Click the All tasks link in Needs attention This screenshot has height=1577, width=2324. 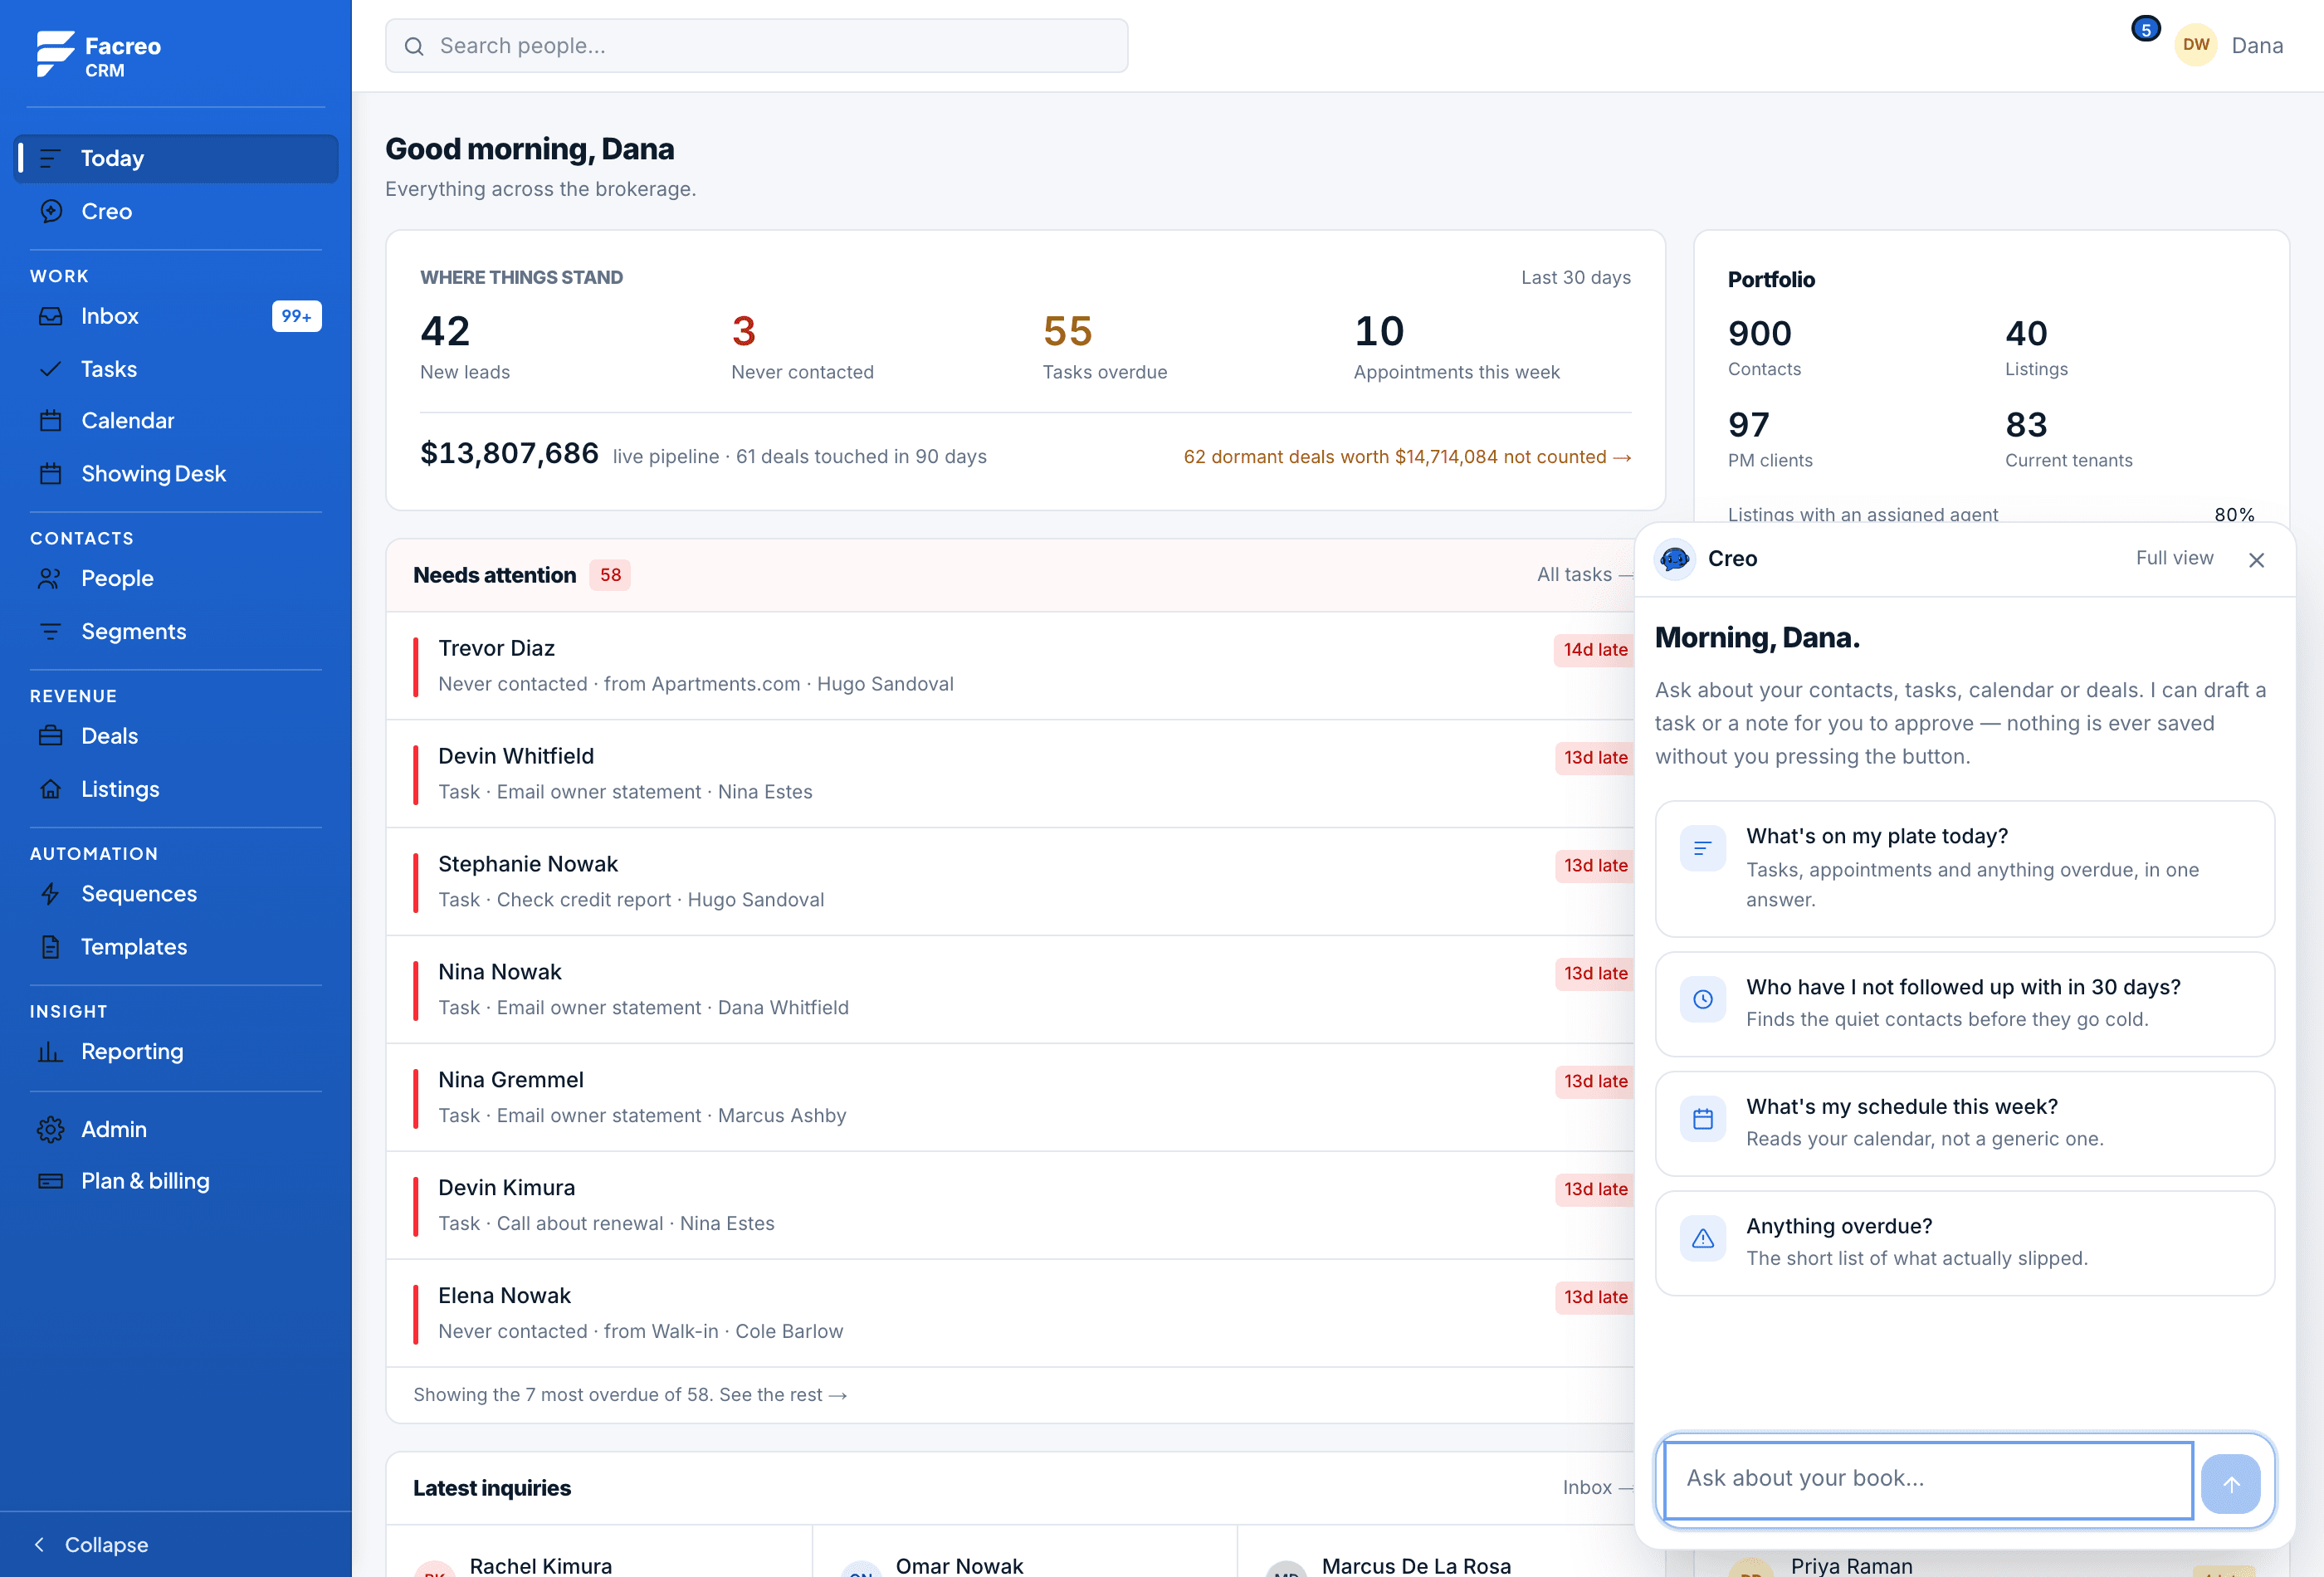coord(1584,574)
